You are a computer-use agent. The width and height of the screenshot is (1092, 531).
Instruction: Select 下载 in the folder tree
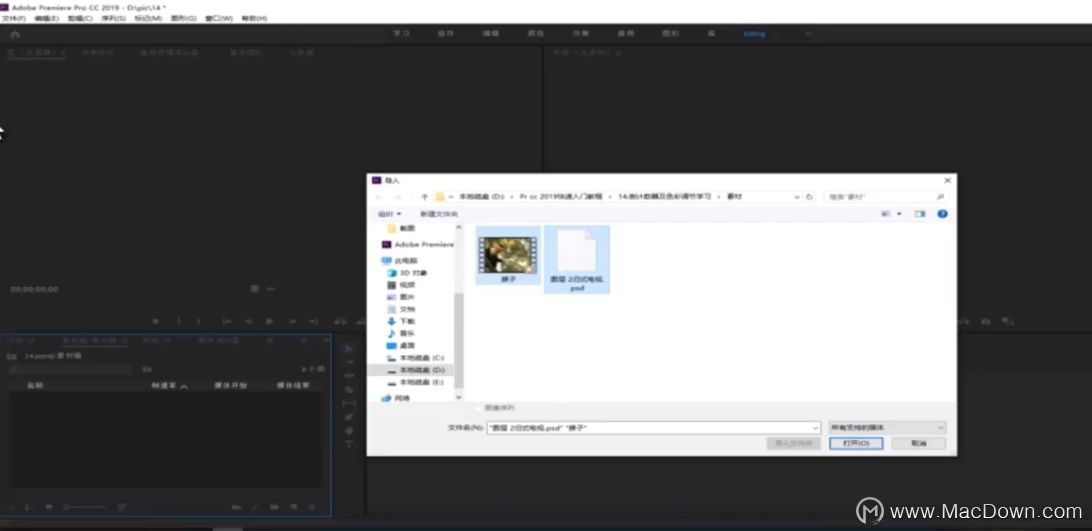[402, 321]
